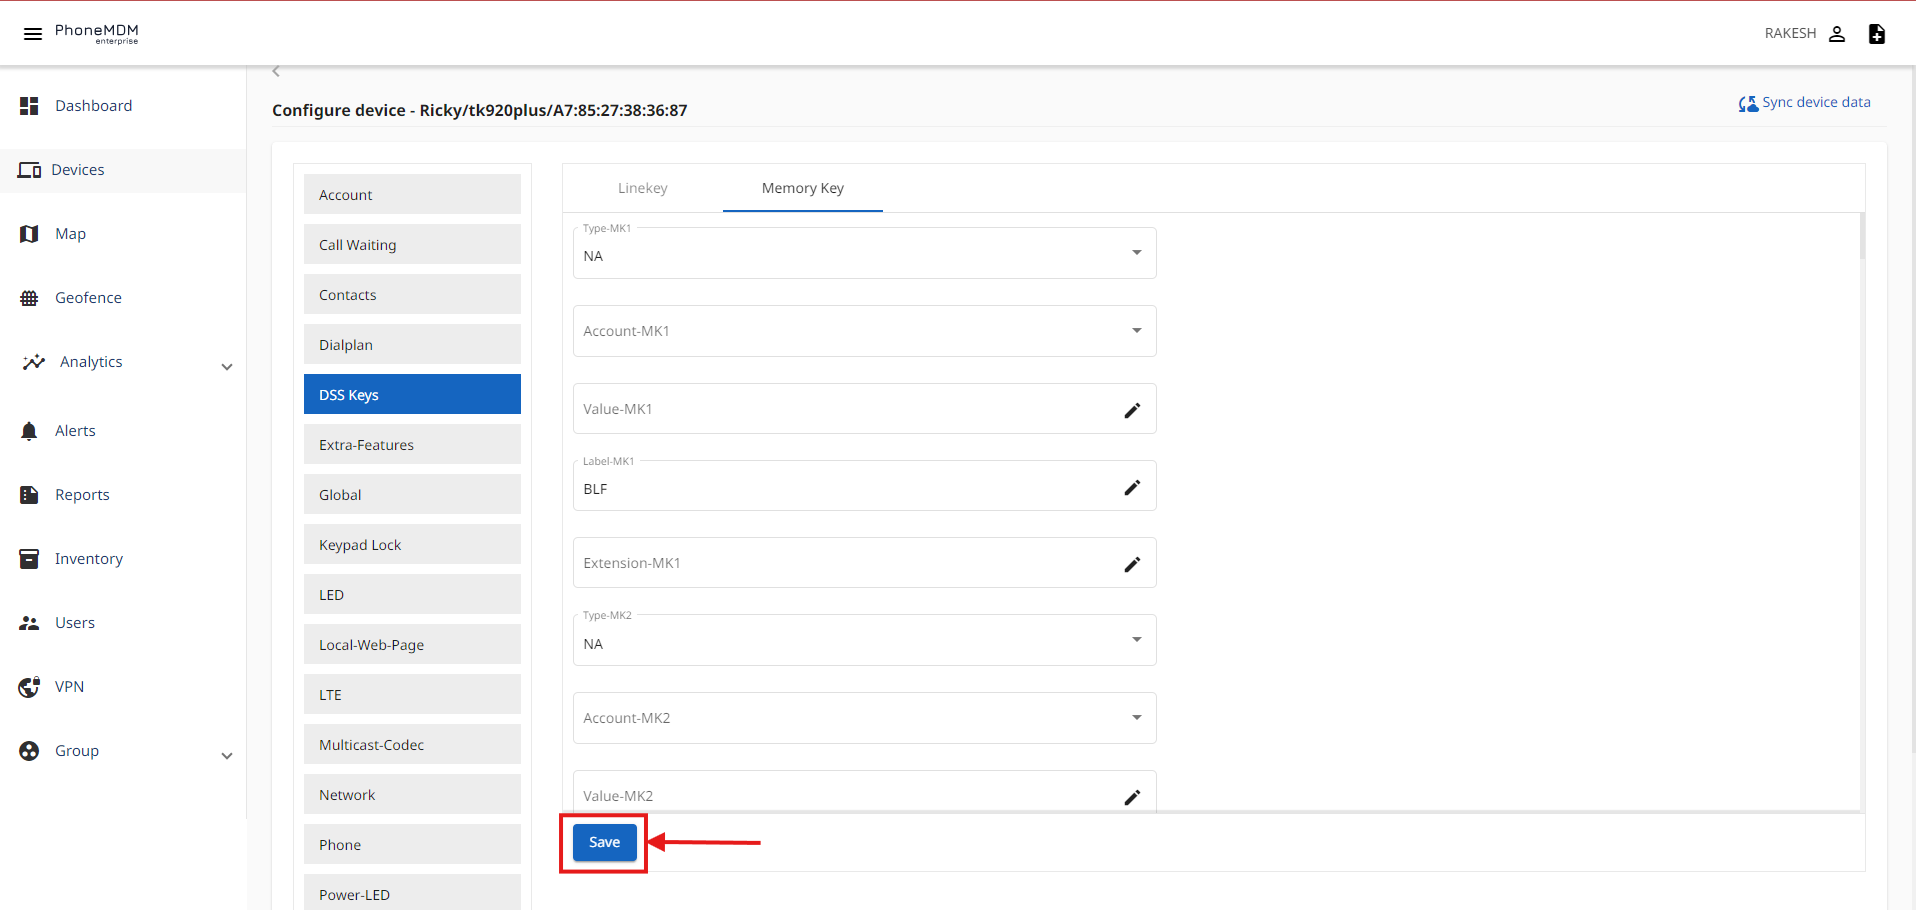The width and height of the screenshot is (1916, 910).
Task: Open the Alerts bell in sidebar
Action: [29, 431]
